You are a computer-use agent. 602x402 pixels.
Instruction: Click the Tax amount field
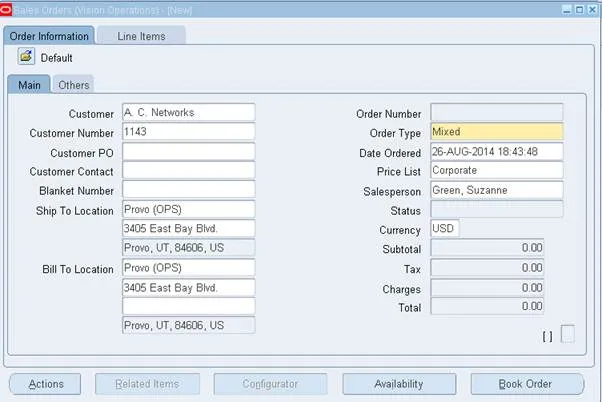(x=487, y=268)
